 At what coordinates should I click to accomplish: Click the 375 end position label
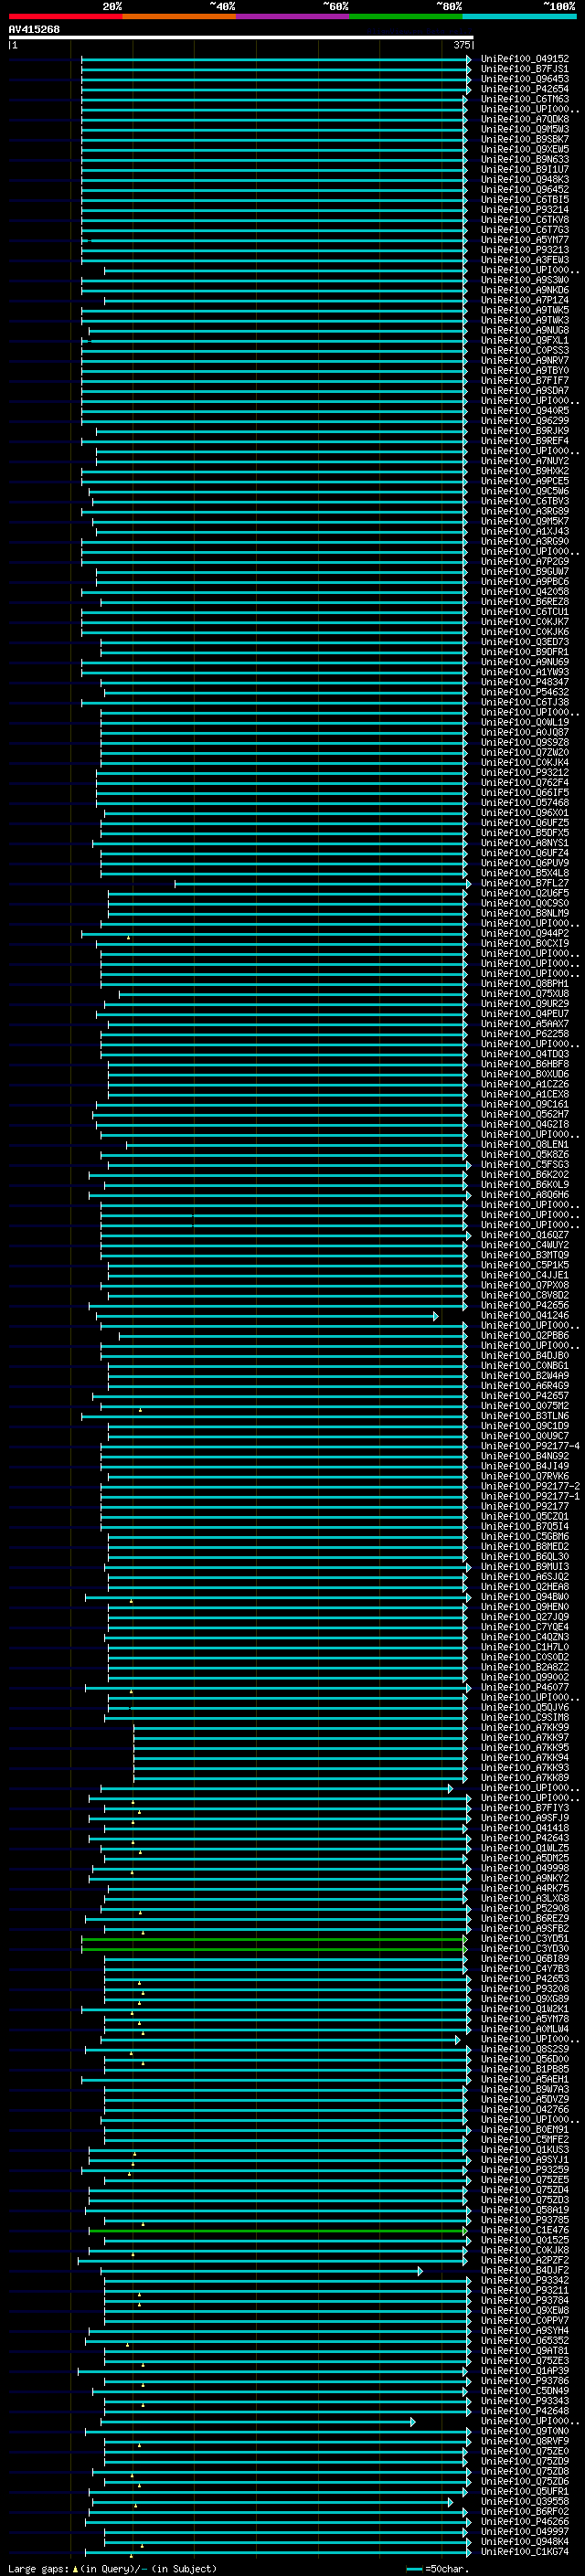[x=462, y=45]
